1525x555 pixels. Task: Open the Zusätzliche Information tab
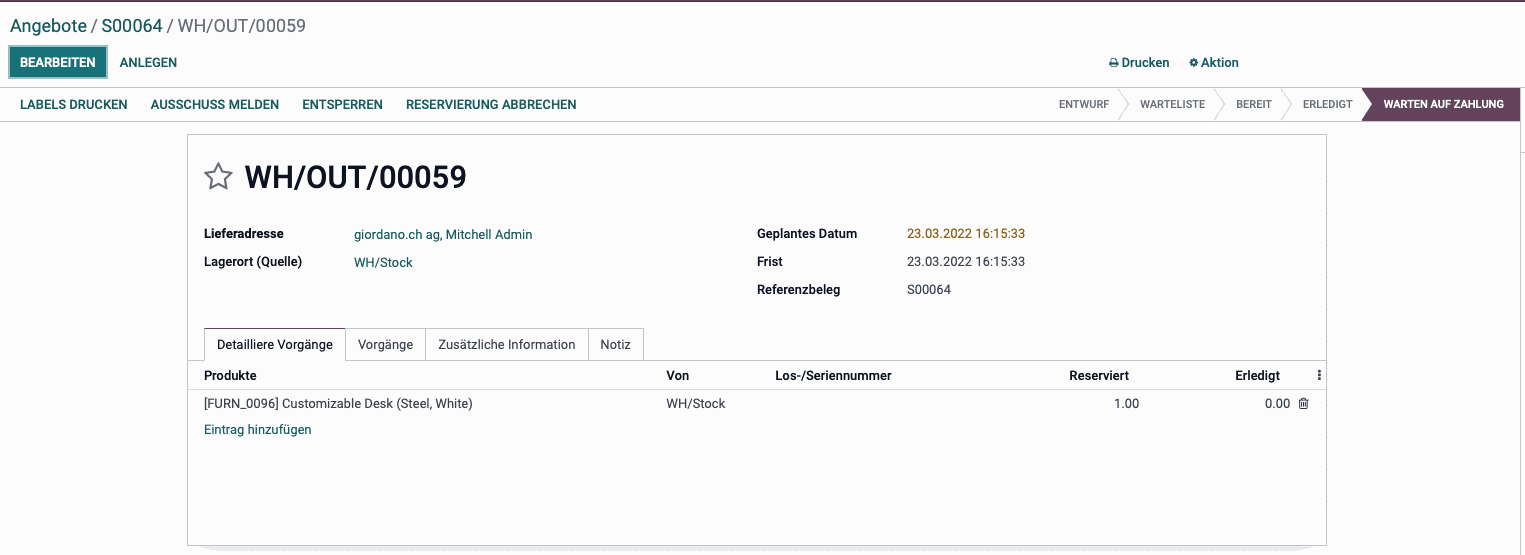[x=507, y=345]
